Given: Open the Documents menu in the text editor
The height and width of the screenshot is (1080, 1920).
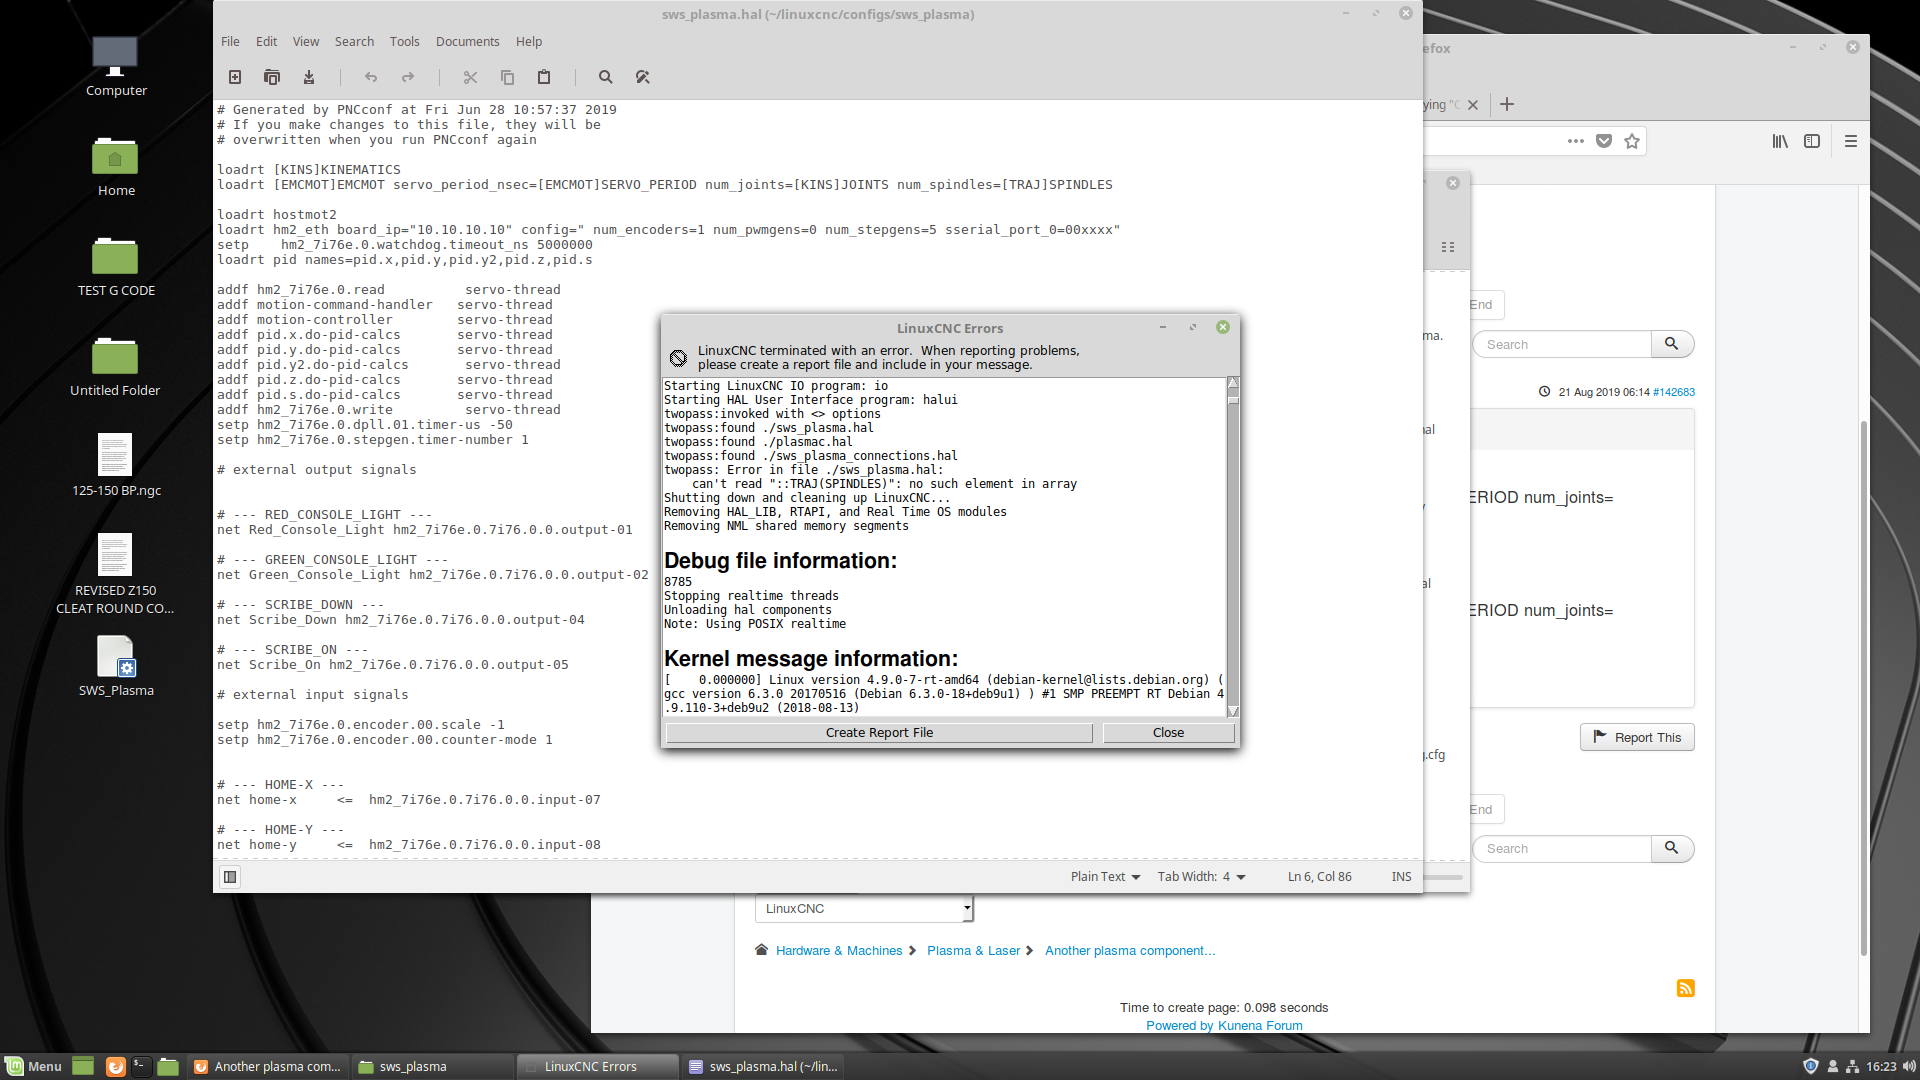Looking at the screenshot, I should (x=467, y=42).
